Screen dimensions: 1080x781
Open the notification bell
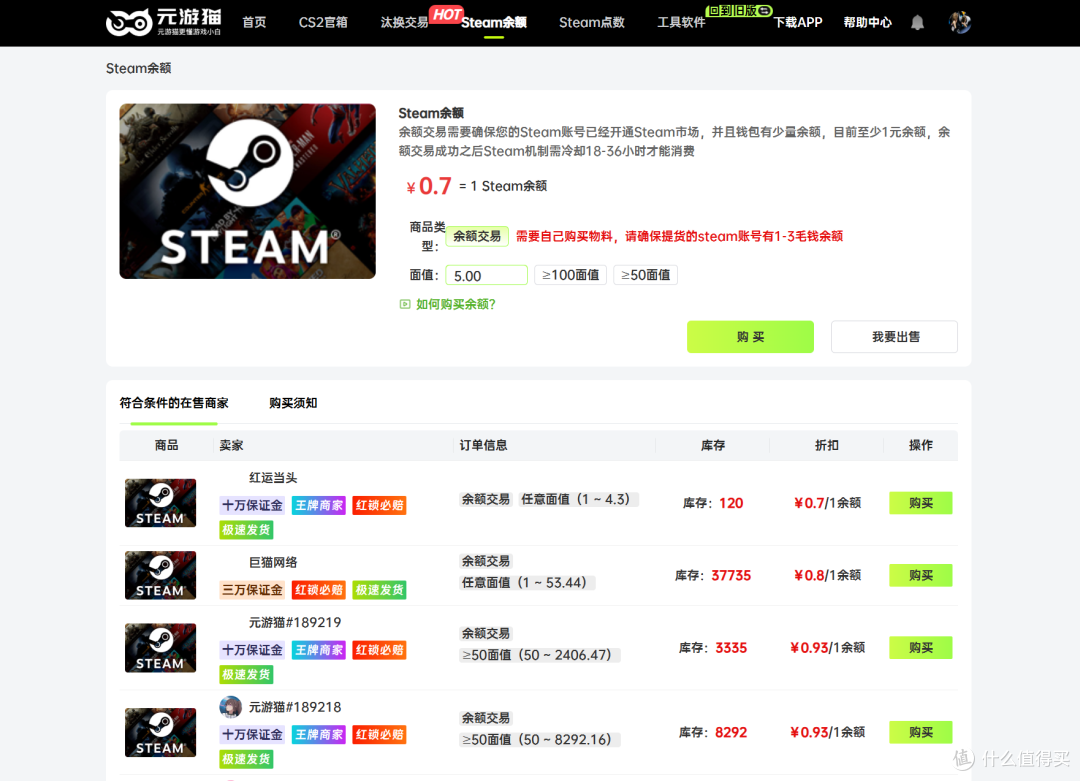[917, 23]
